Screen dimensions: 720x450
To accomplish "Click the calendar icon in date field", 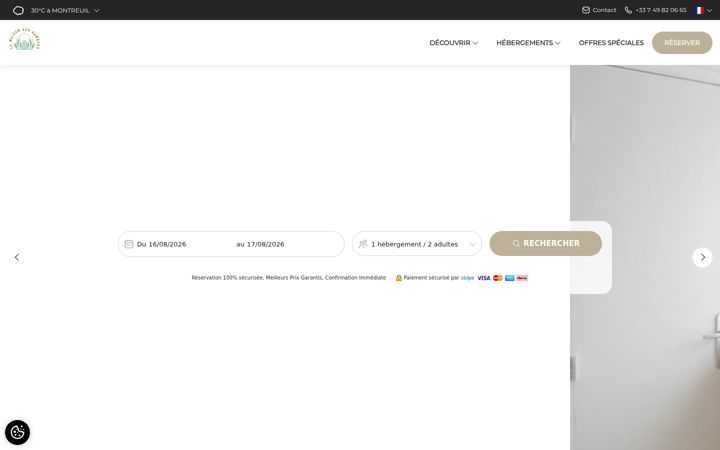I will point(129,244).
